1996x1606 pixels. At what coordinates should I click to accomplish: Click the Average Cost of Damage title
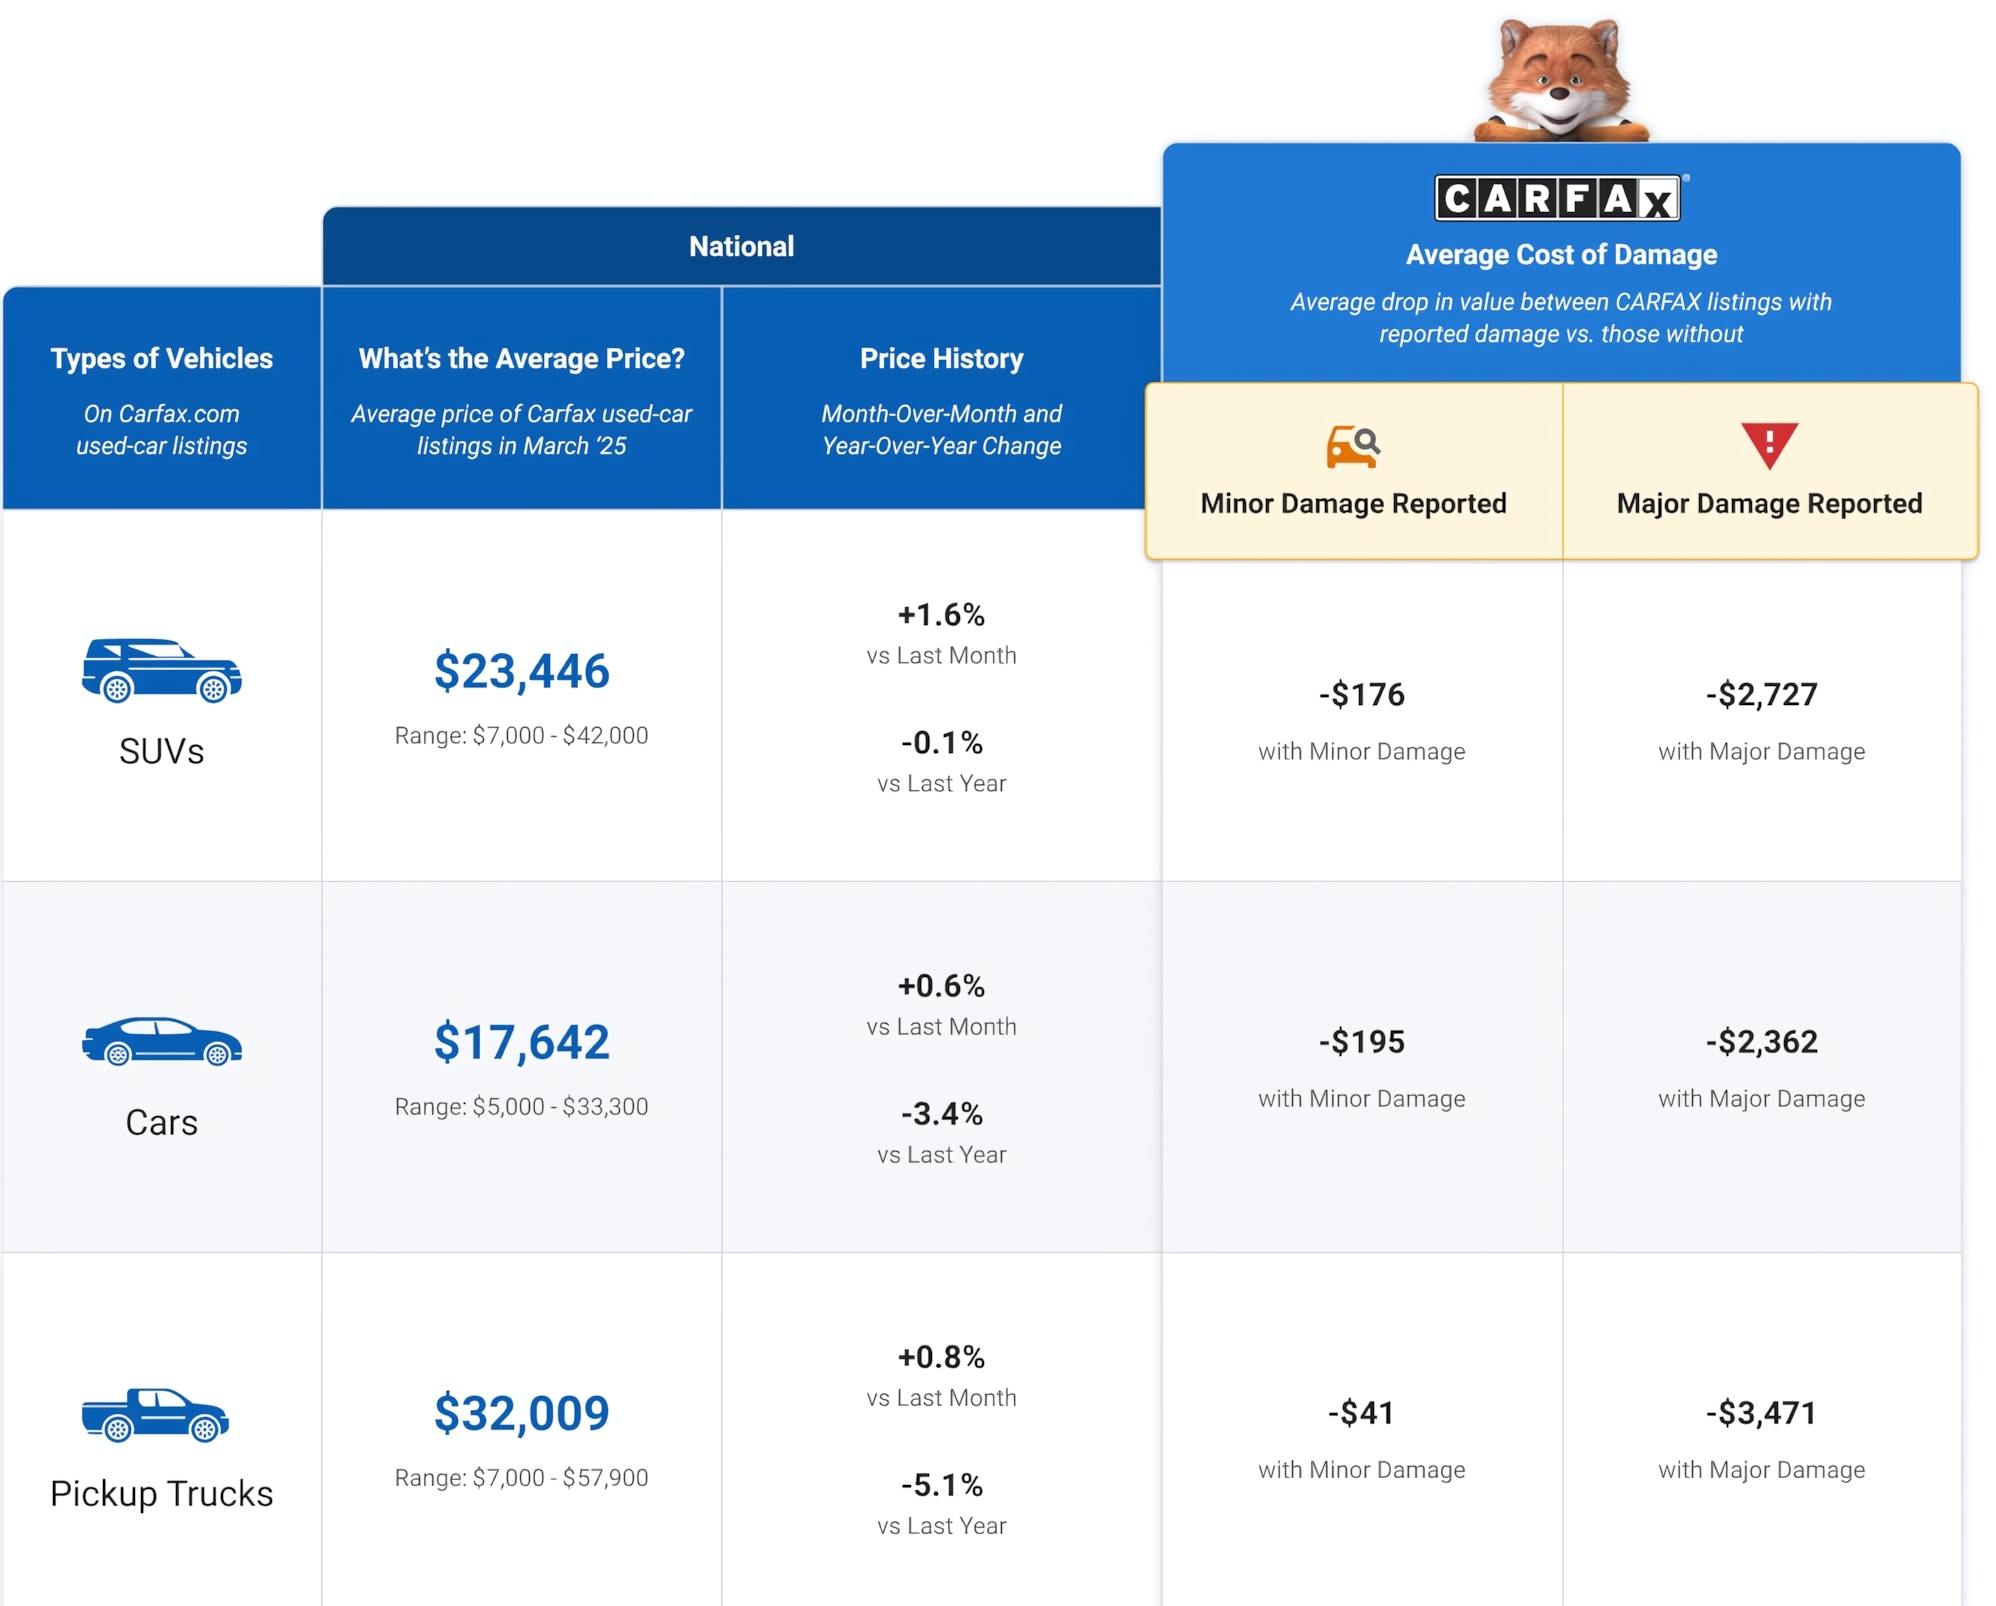(x=1560, y=254)
